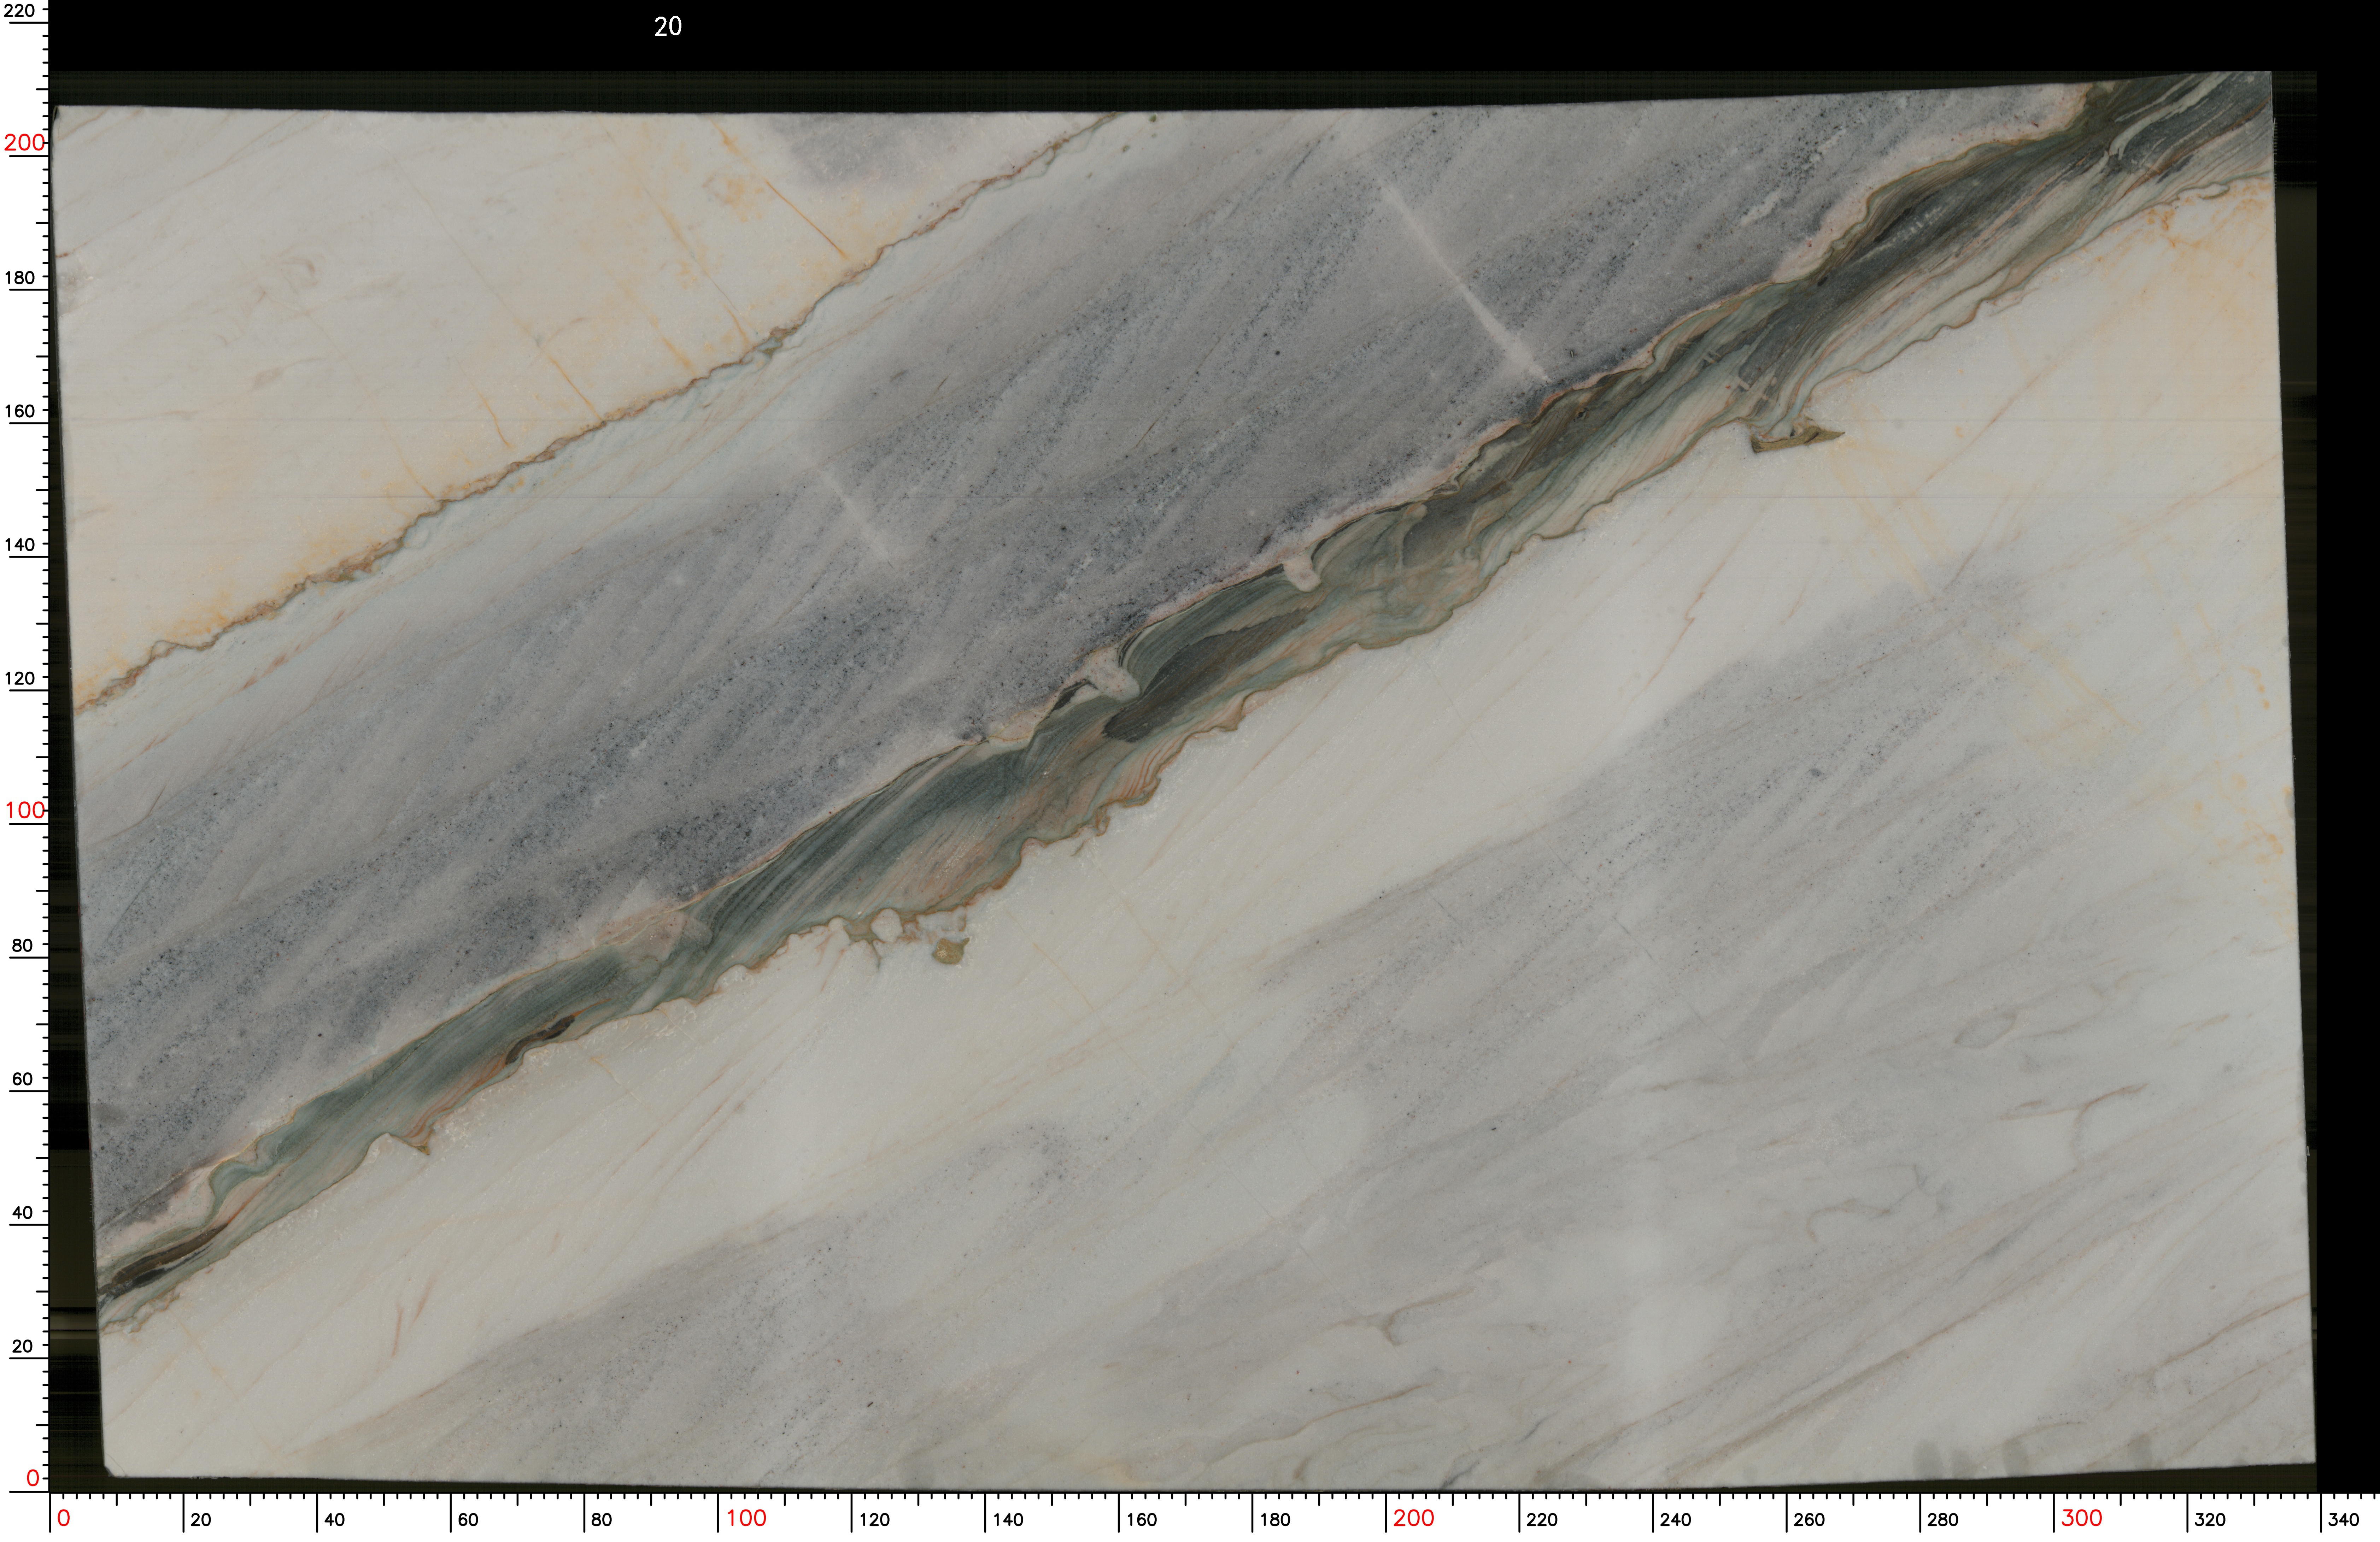Click the red 0 on the horizontal ruler
This screenshot has height=1542, width=2380.
(x=64, y=1518)
